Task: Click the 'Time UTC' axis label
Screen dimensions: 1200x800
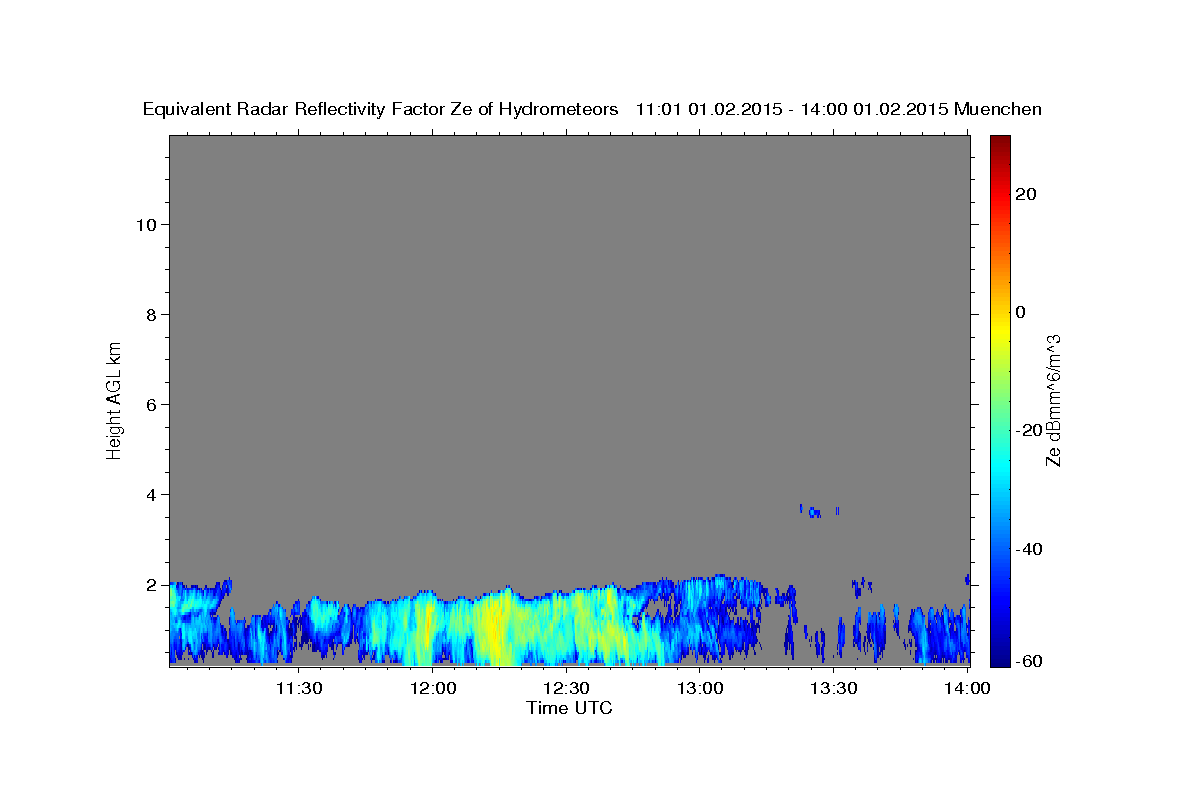Action: [569, 708]
